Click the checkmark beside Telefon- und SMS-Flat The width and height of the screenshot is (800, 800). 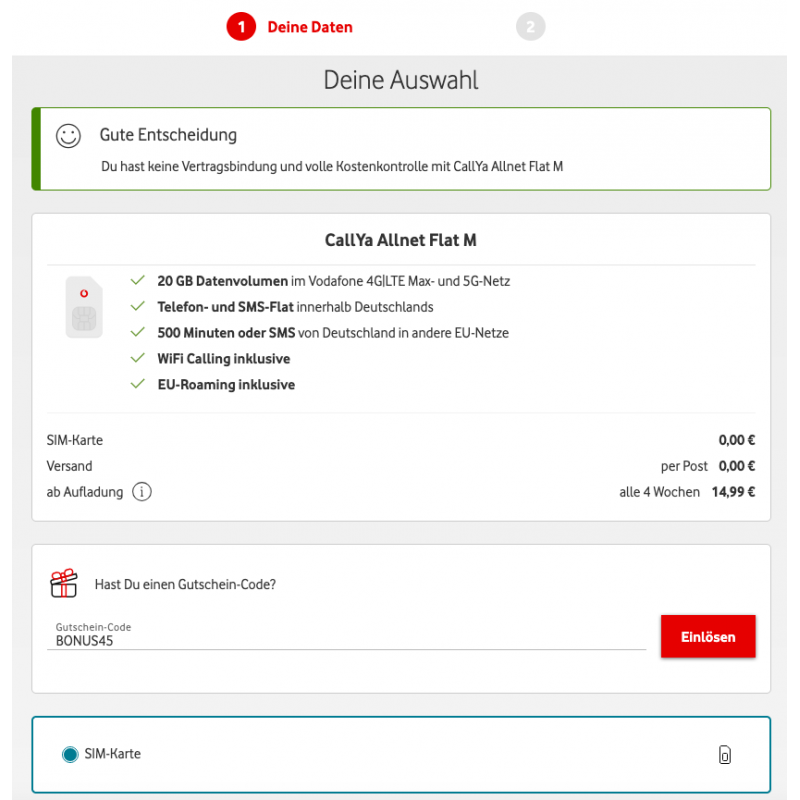click(x=138, y=307)
